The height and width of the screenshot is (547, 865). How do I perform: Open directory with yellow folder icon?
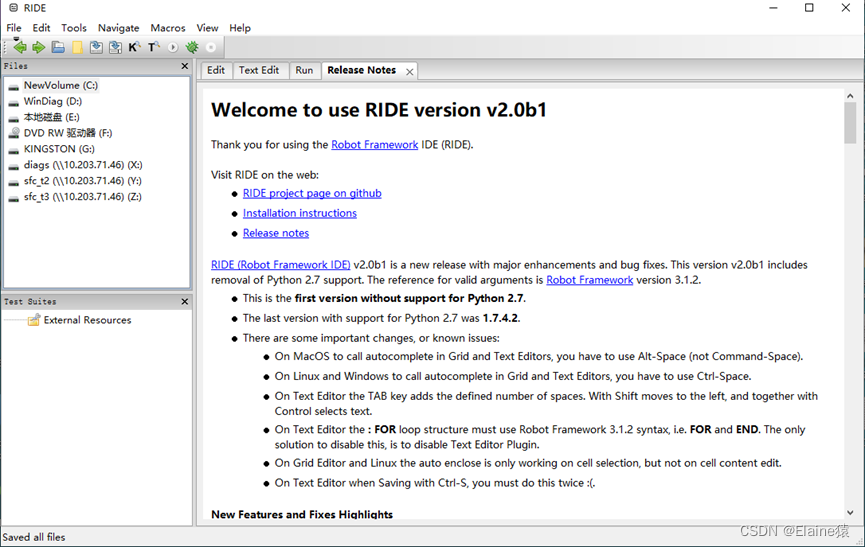77,47
